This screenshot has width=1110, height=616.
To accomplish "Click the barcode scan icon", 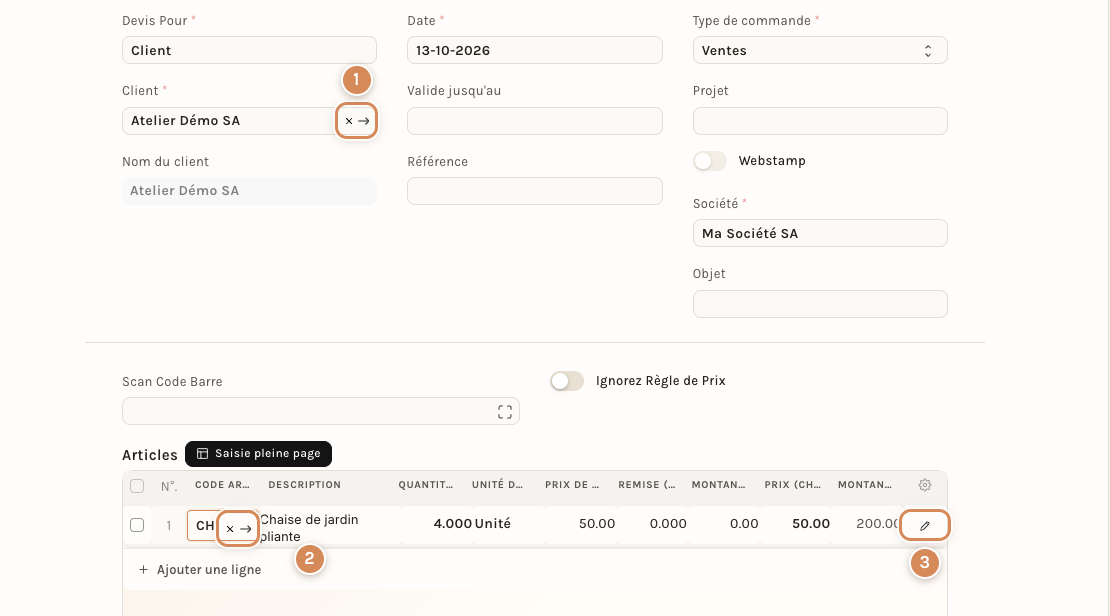I will tap(505, 412).
